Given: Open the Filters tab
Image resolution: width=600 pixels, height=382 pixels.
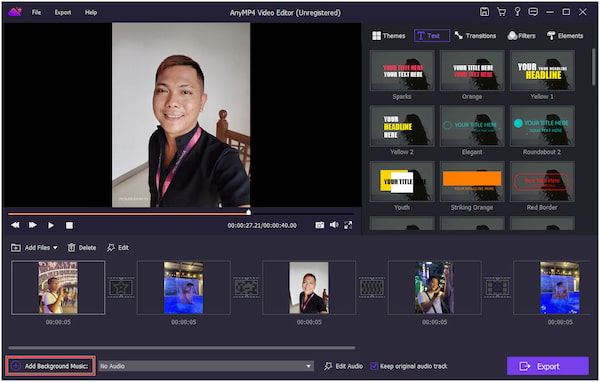Looking at the screenshot, I should point(521,36).
